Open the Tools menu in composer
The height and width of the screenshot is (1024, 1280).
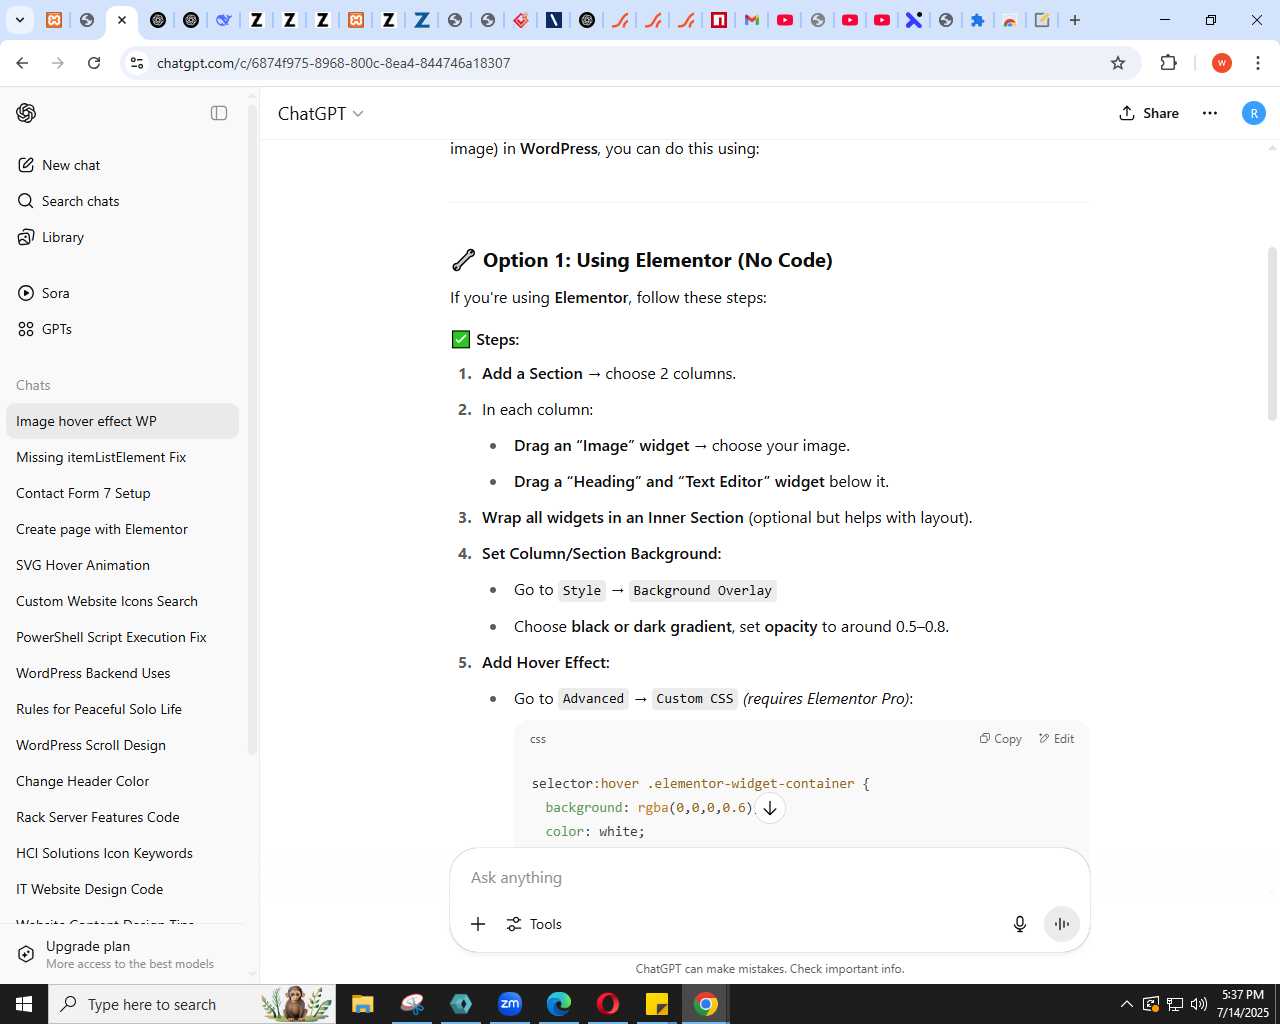tap(534, 924)
